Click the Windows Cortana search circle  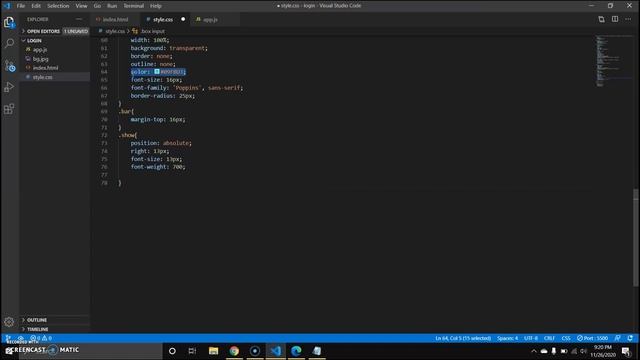[x=172, y=351]
